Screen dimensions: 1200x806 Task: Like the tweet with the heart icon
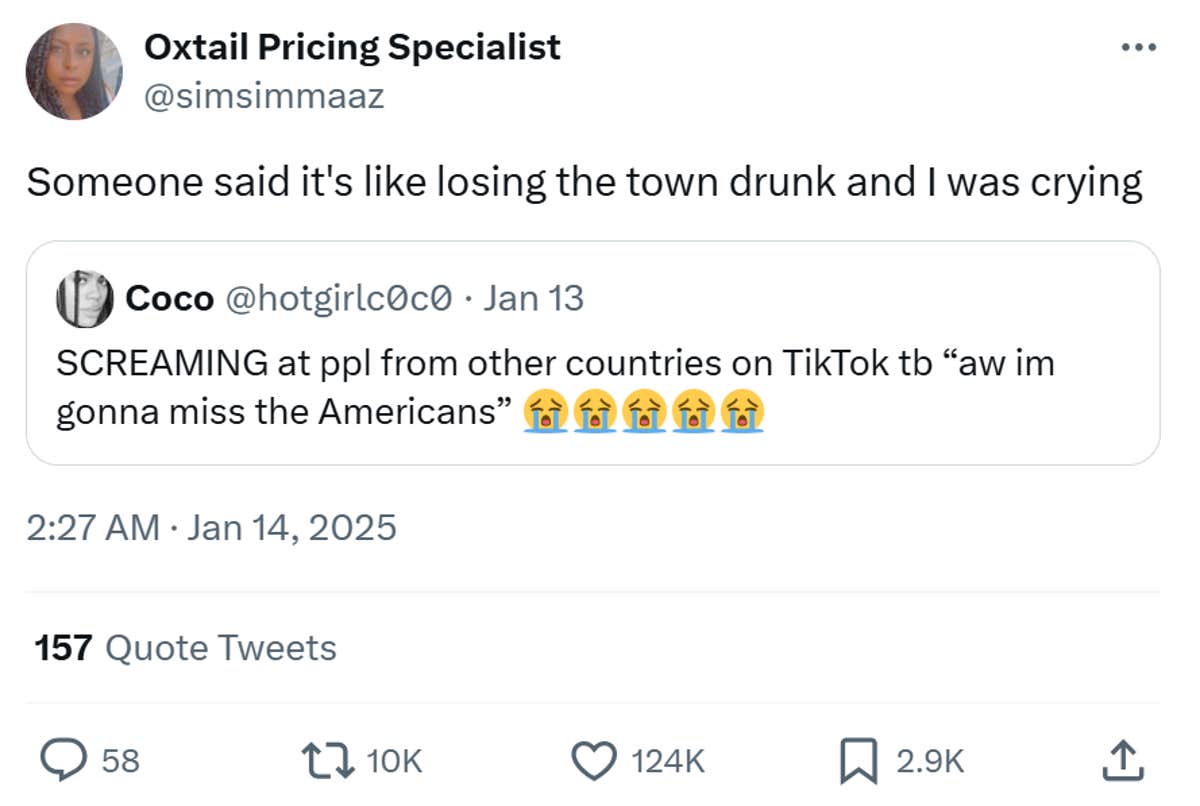tap(600, 761)
